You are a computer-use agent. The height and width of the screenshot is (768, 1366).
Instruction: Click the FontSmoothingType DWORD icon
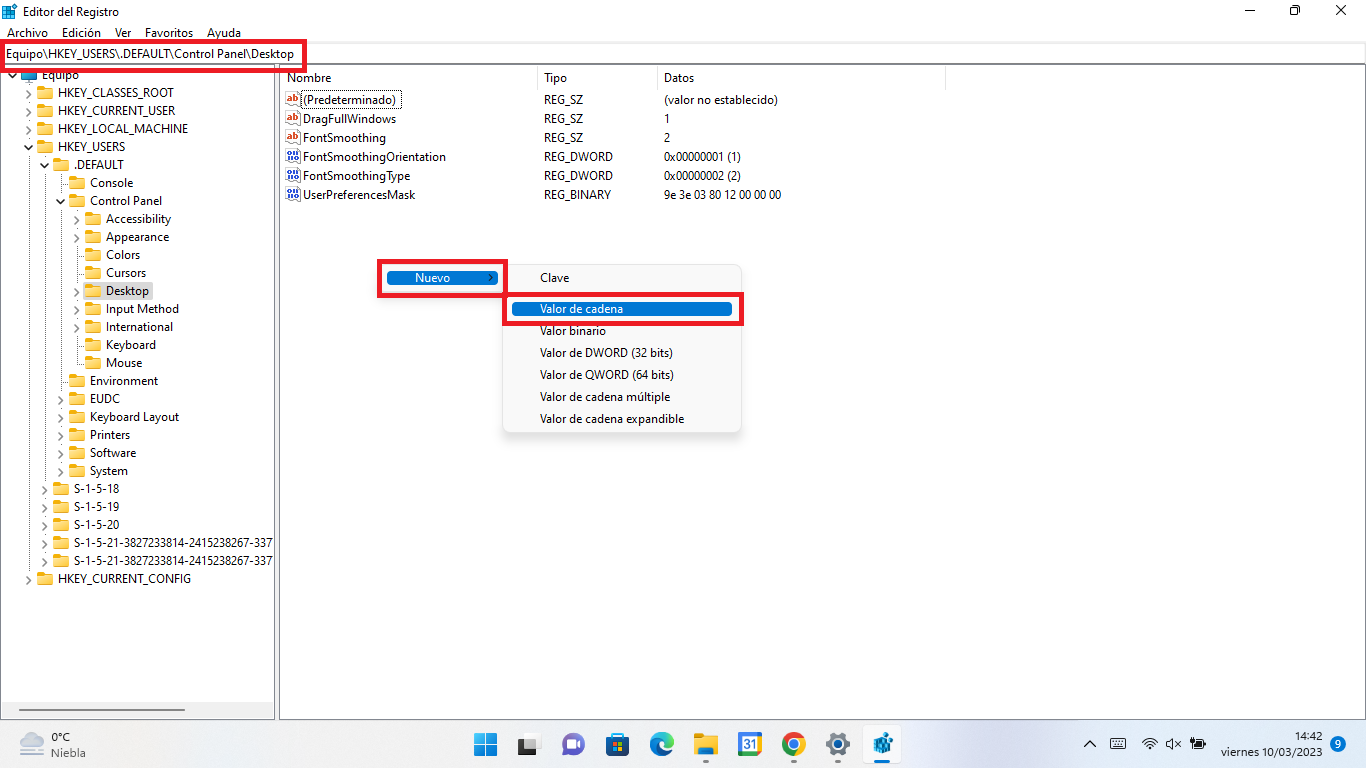point(293,175)
